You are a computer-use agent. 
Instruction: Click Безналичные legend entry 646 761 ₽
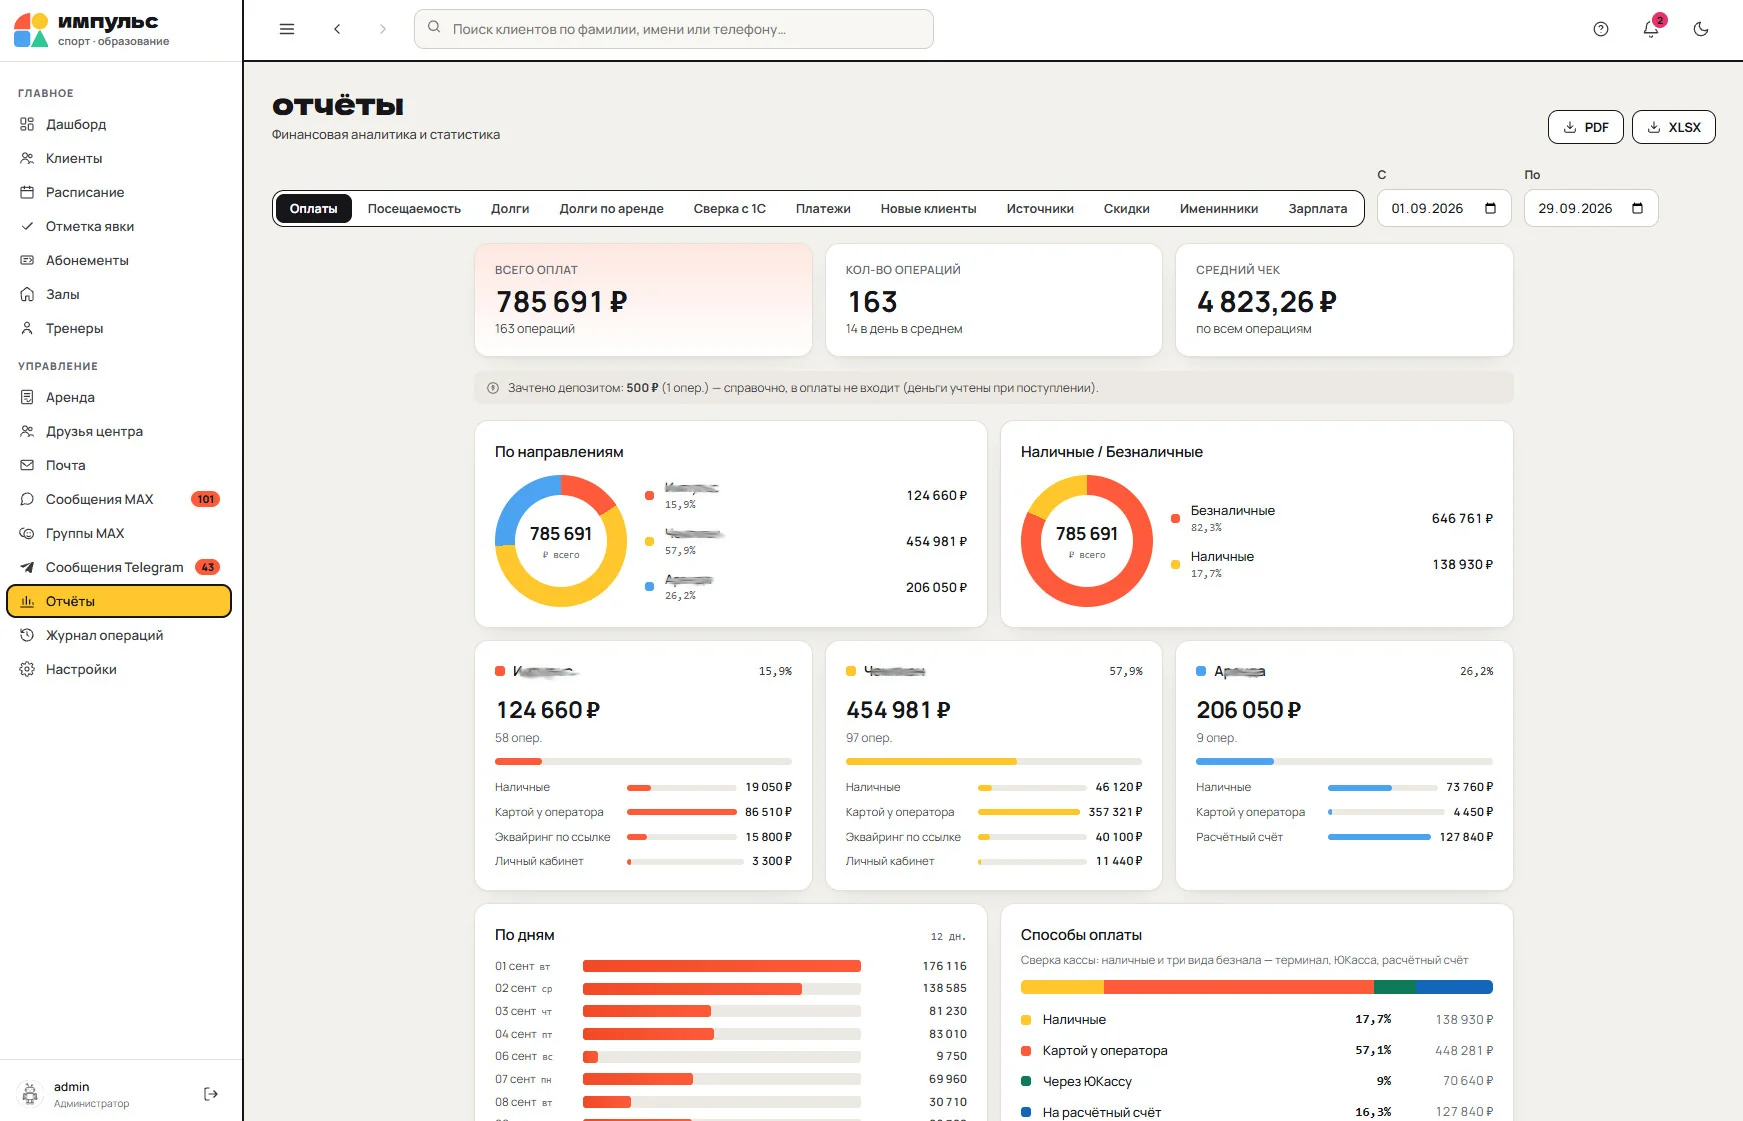(1332, 518)
